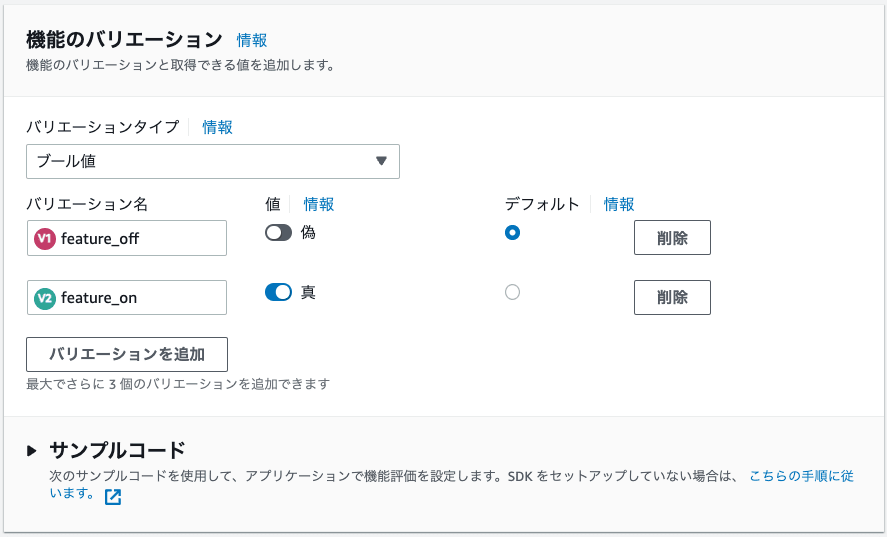This screenshot has height=537, width=887.
Task: Open 情報 link next to 機能のバリエーション
Action: [252, 40]
